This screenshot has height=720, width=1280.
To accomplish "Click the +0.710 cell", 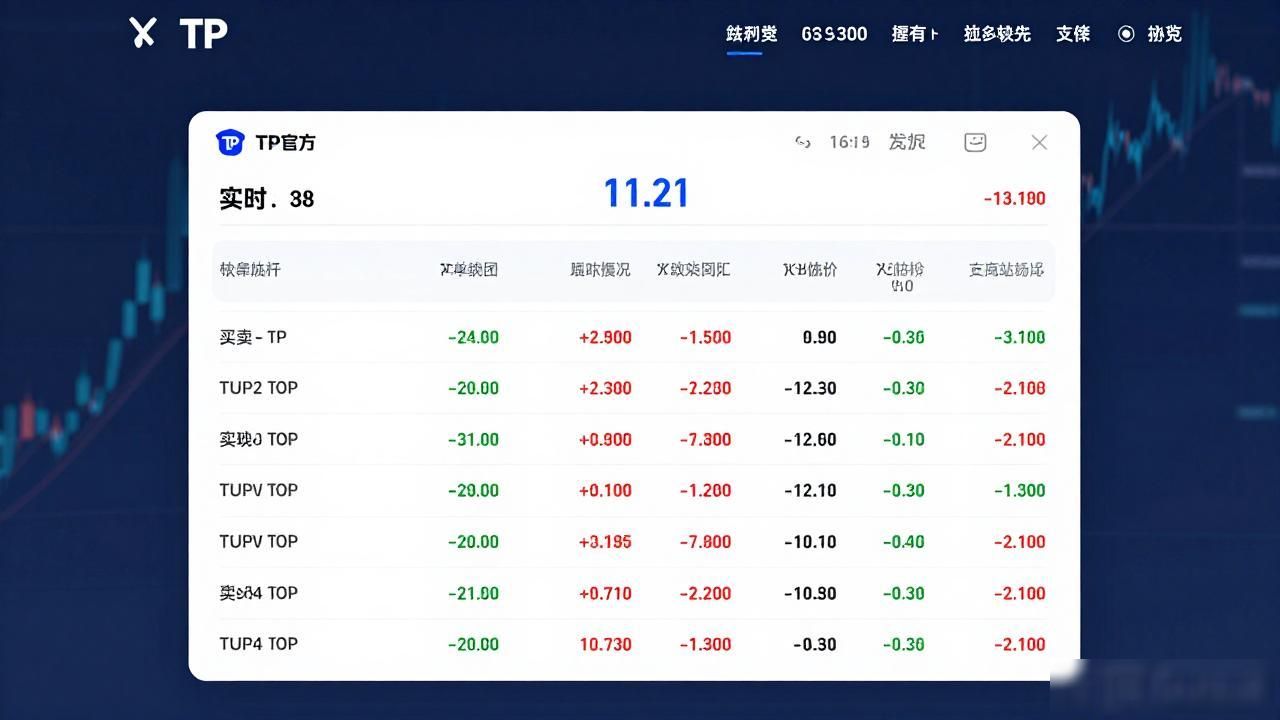I will (x=605, y=593).
